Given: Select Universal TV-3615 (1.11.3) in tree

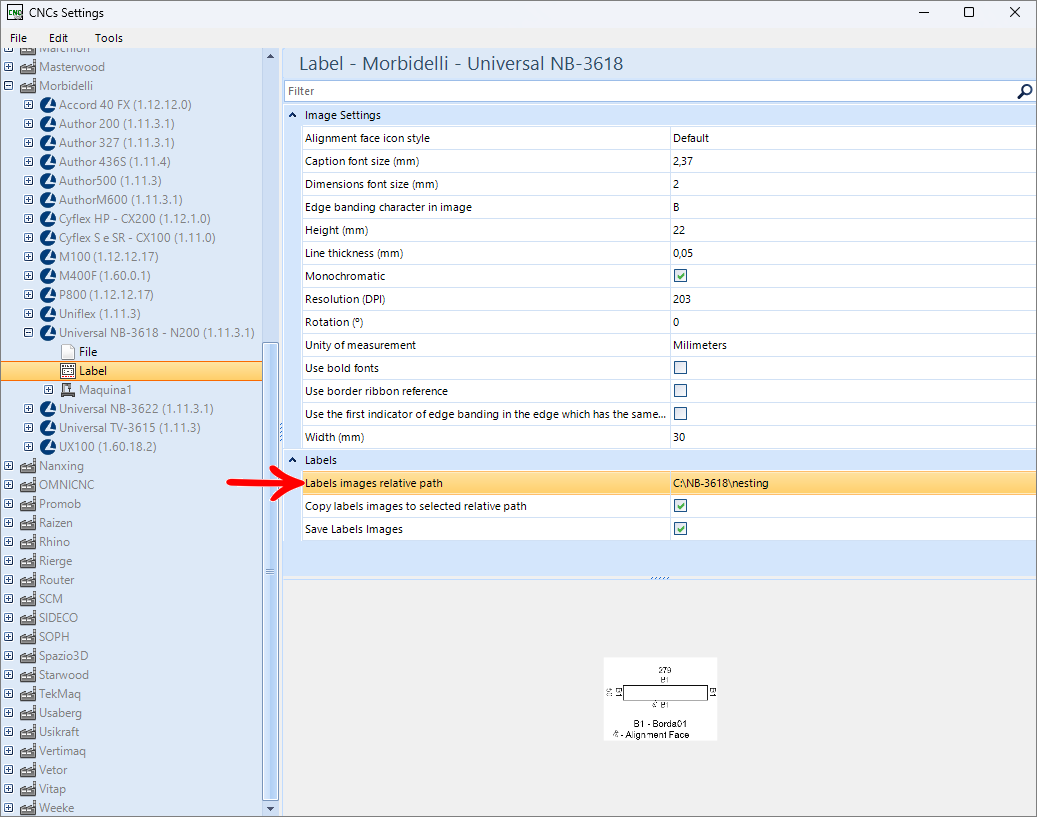Looking at the screenshot, I should click(130, 428).
